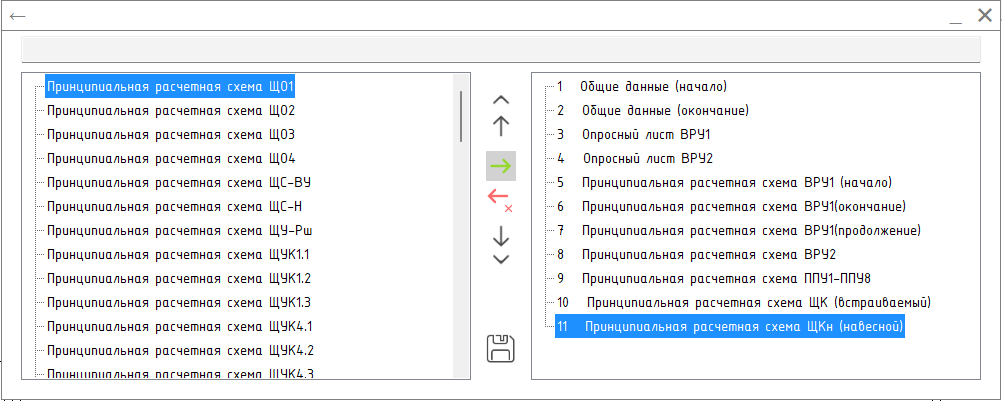Select Принципиальная расчетная схема ЩС-ВУ item

tap(179, 183)
